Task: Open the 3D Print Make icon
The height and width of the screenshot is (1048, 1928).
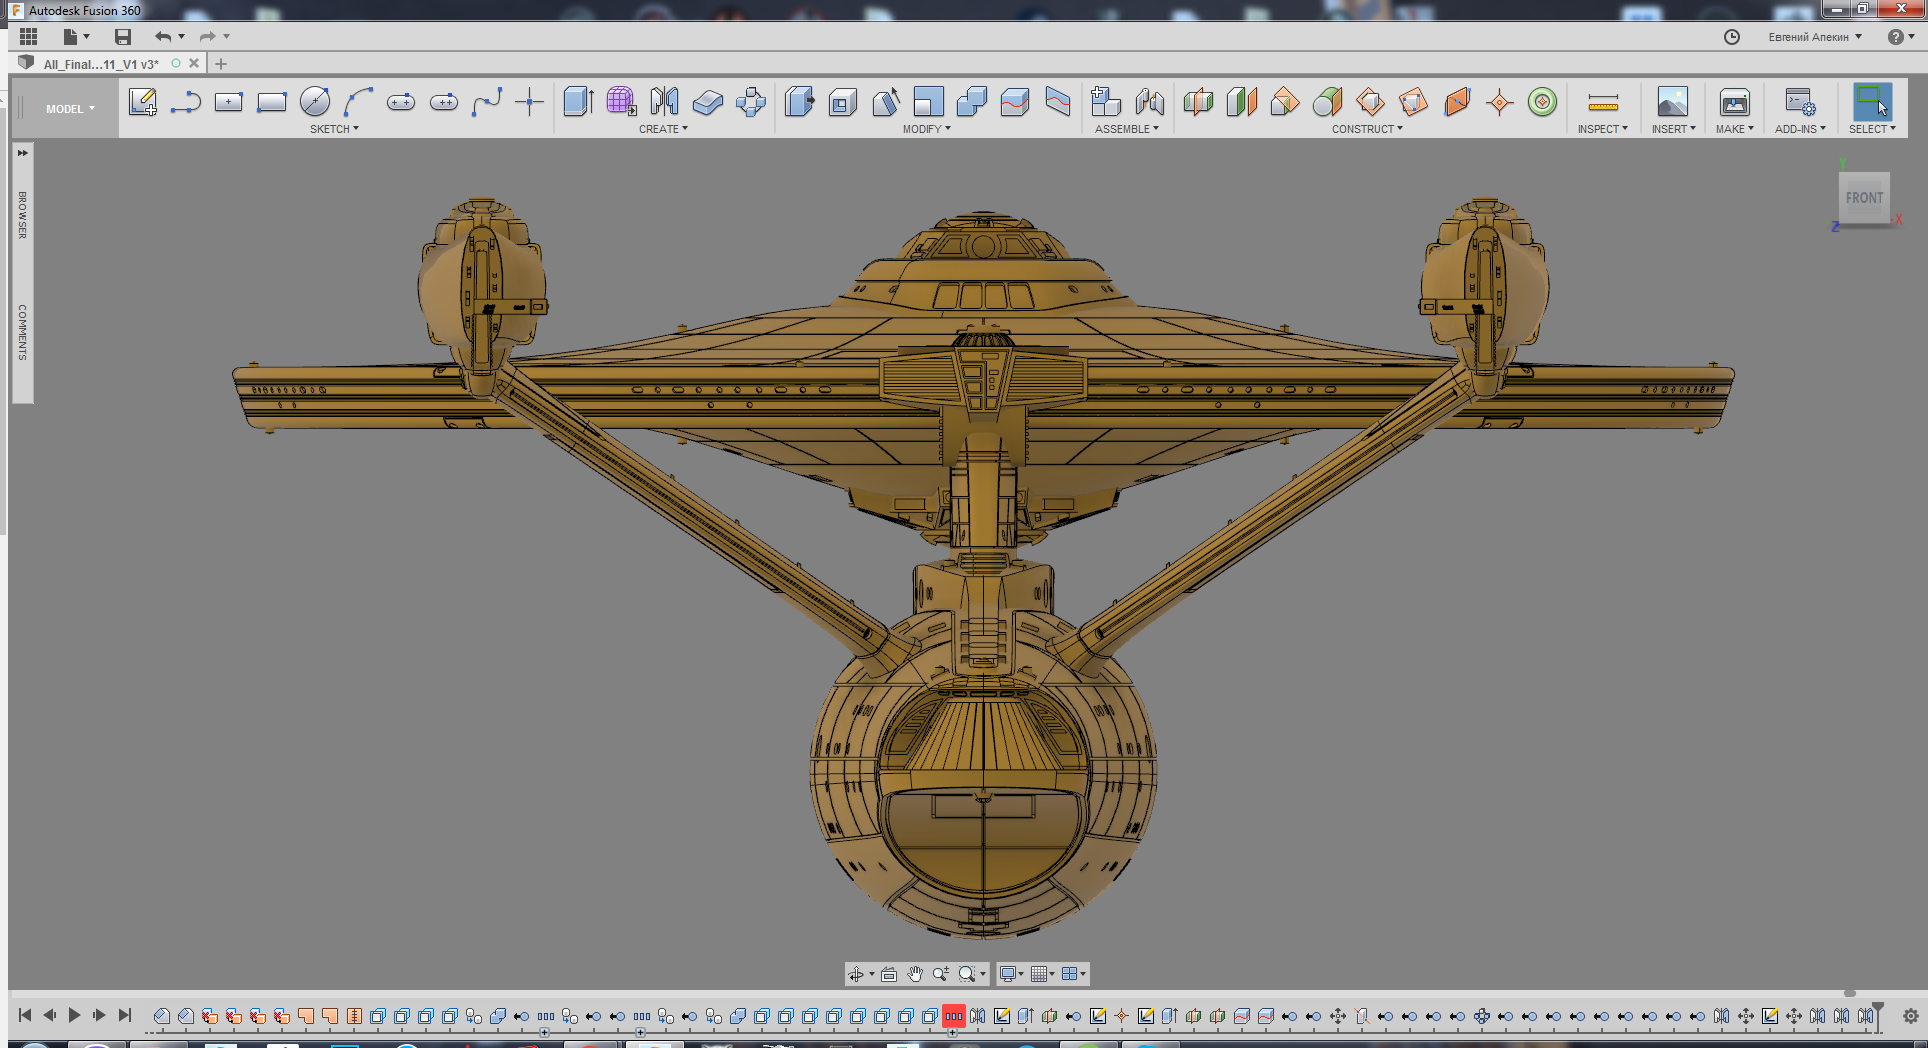Action: click(x=1735, y=101)
